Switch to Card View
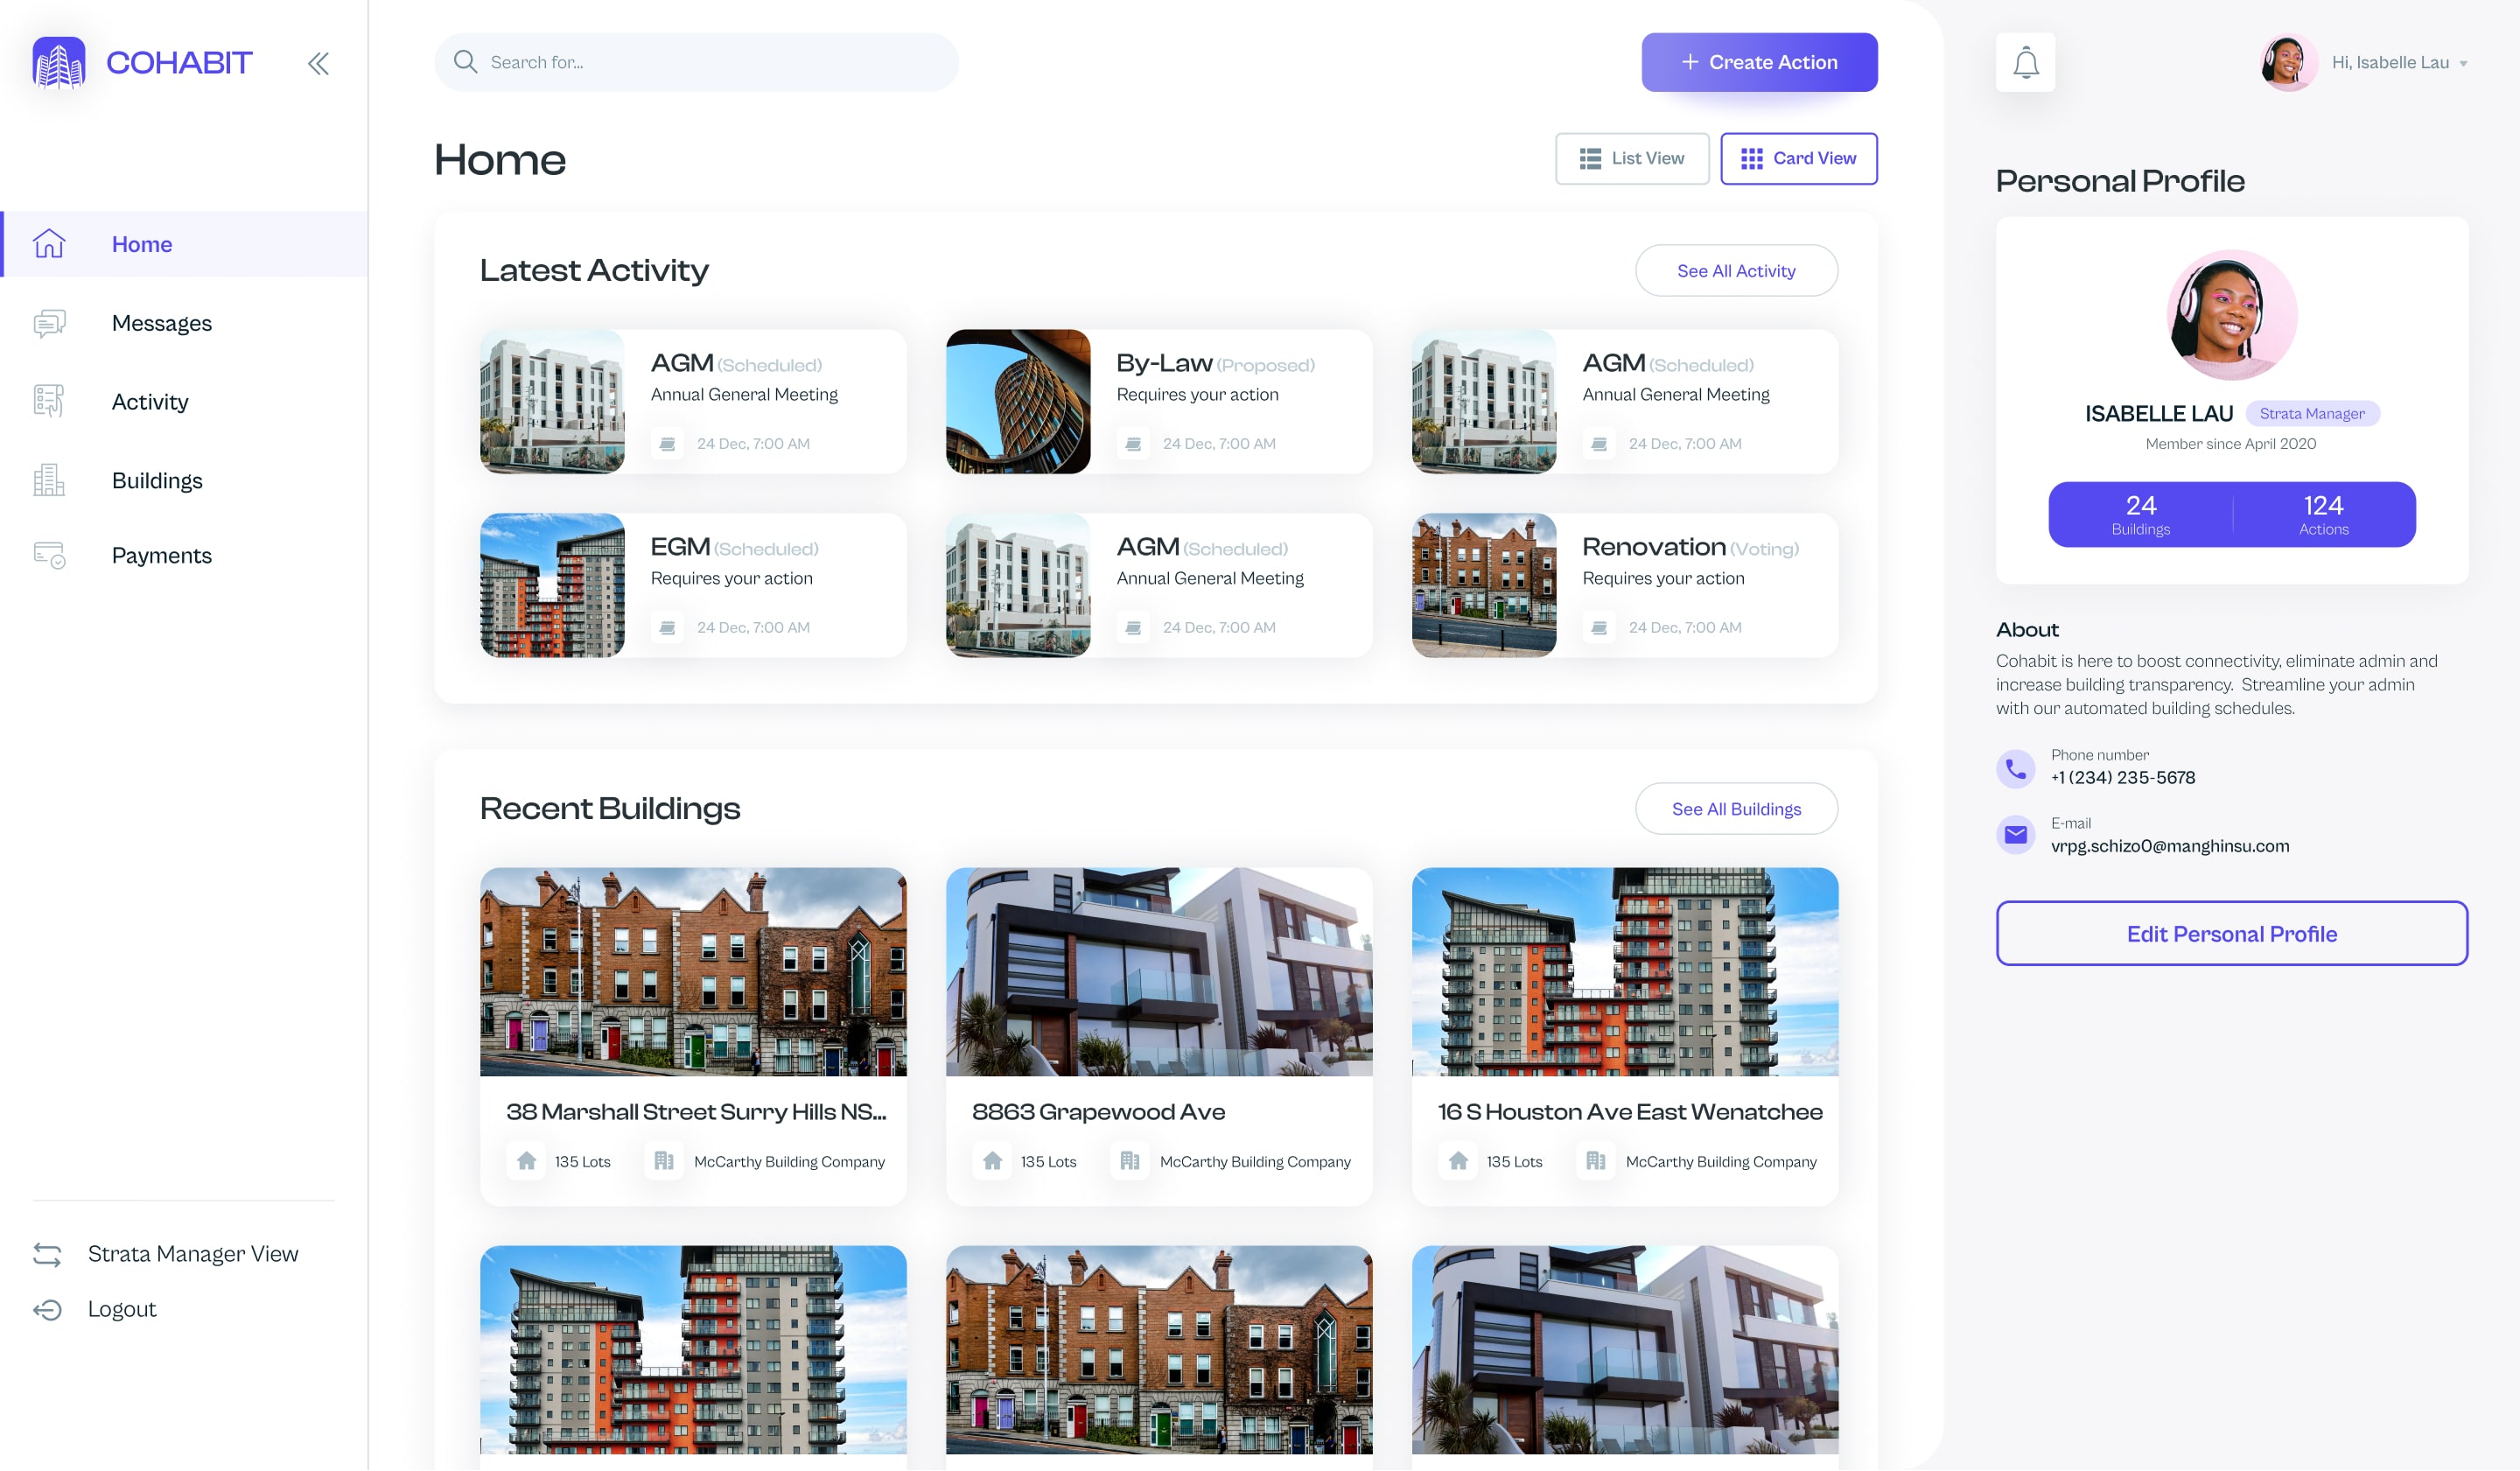This screenshot has width=2520, height=1471. (x=1798, y=158)
